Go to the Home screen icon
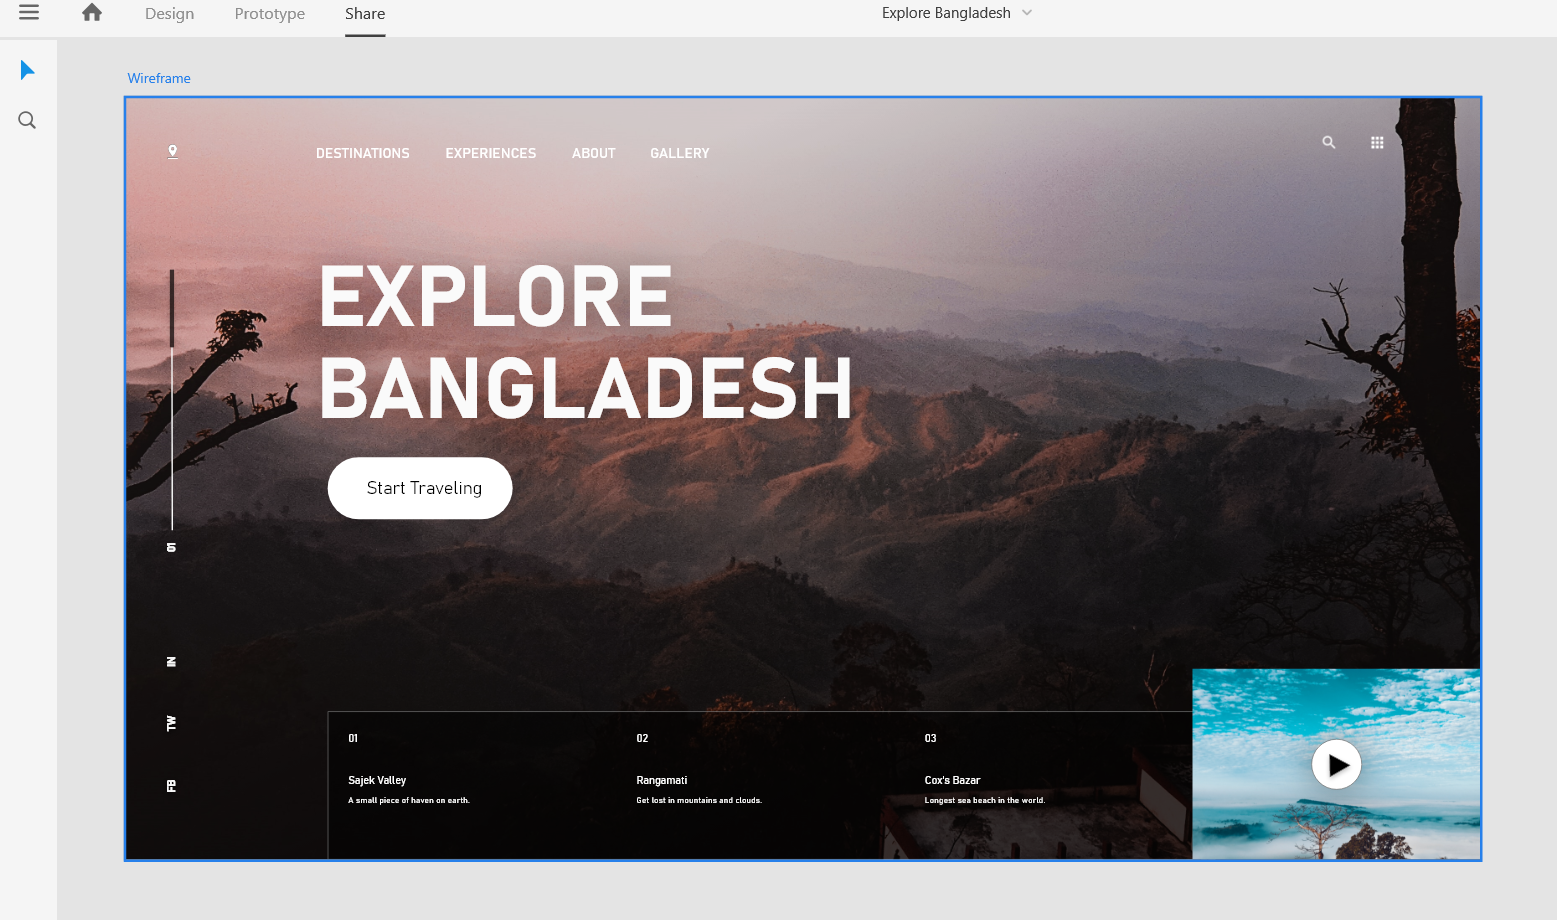This screenshot has height=920, width=1557. tap(92, 13)
